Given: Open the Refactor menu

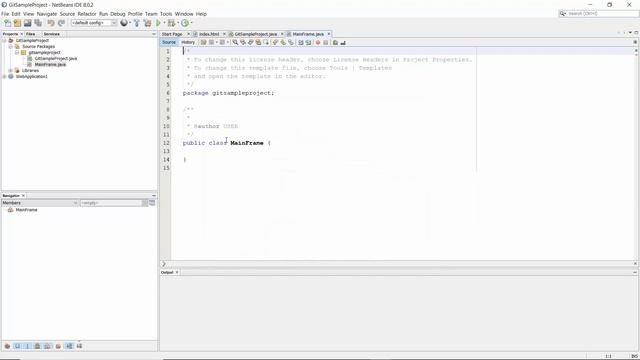Looking at the screenshot, I should tap(87, 14).
